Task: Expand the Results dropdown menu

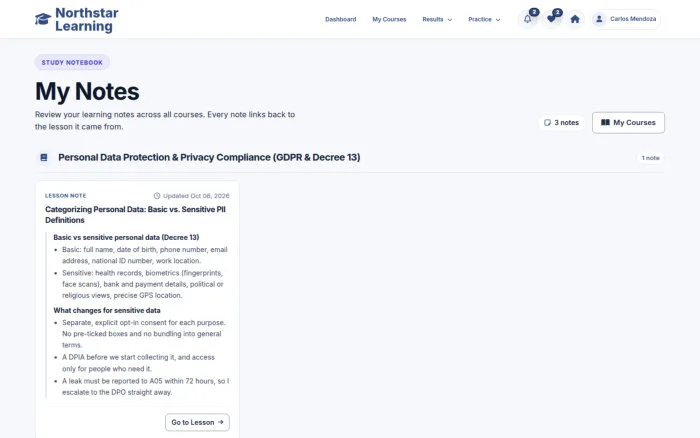Action: pyautogui.click(x=437, y=19)
